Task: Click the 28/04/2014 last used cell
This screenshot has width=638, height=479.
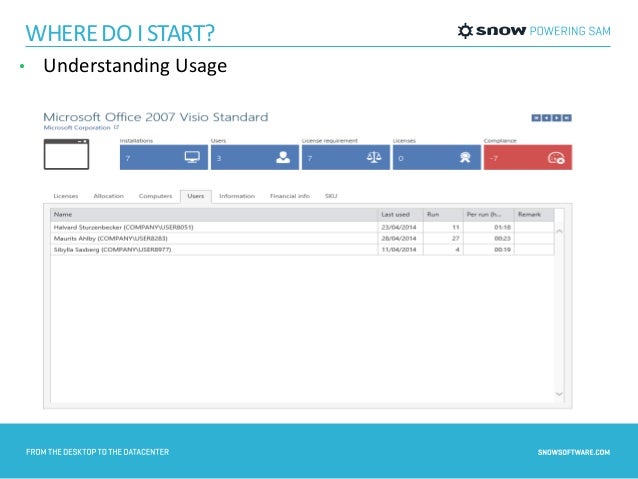Action: pyautogui.click(x=399, y=238)
